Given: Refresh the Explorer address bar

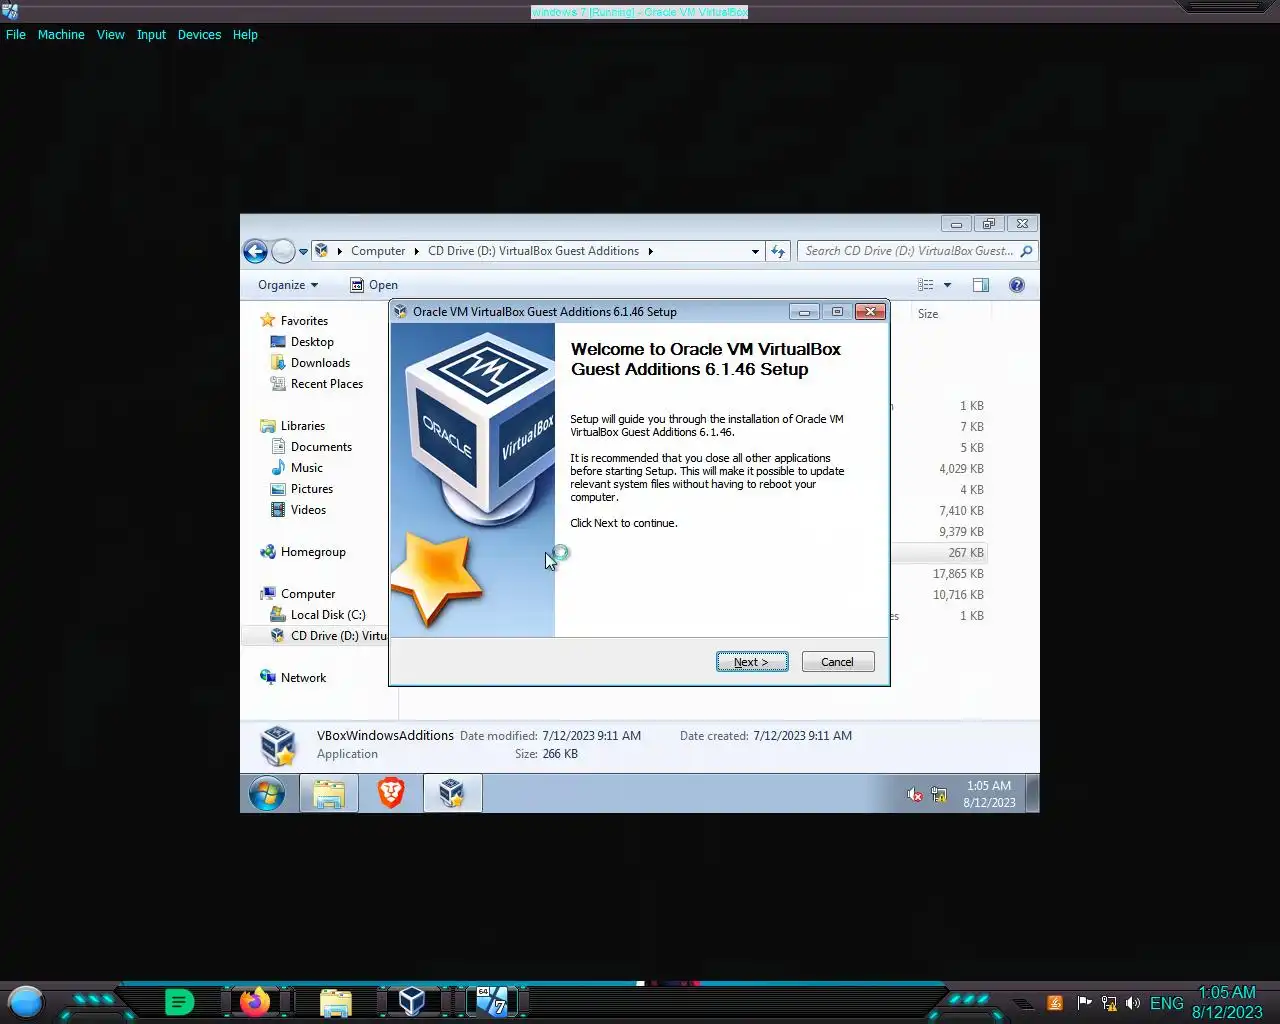Looking at the screenshot, I should (778, 251).
